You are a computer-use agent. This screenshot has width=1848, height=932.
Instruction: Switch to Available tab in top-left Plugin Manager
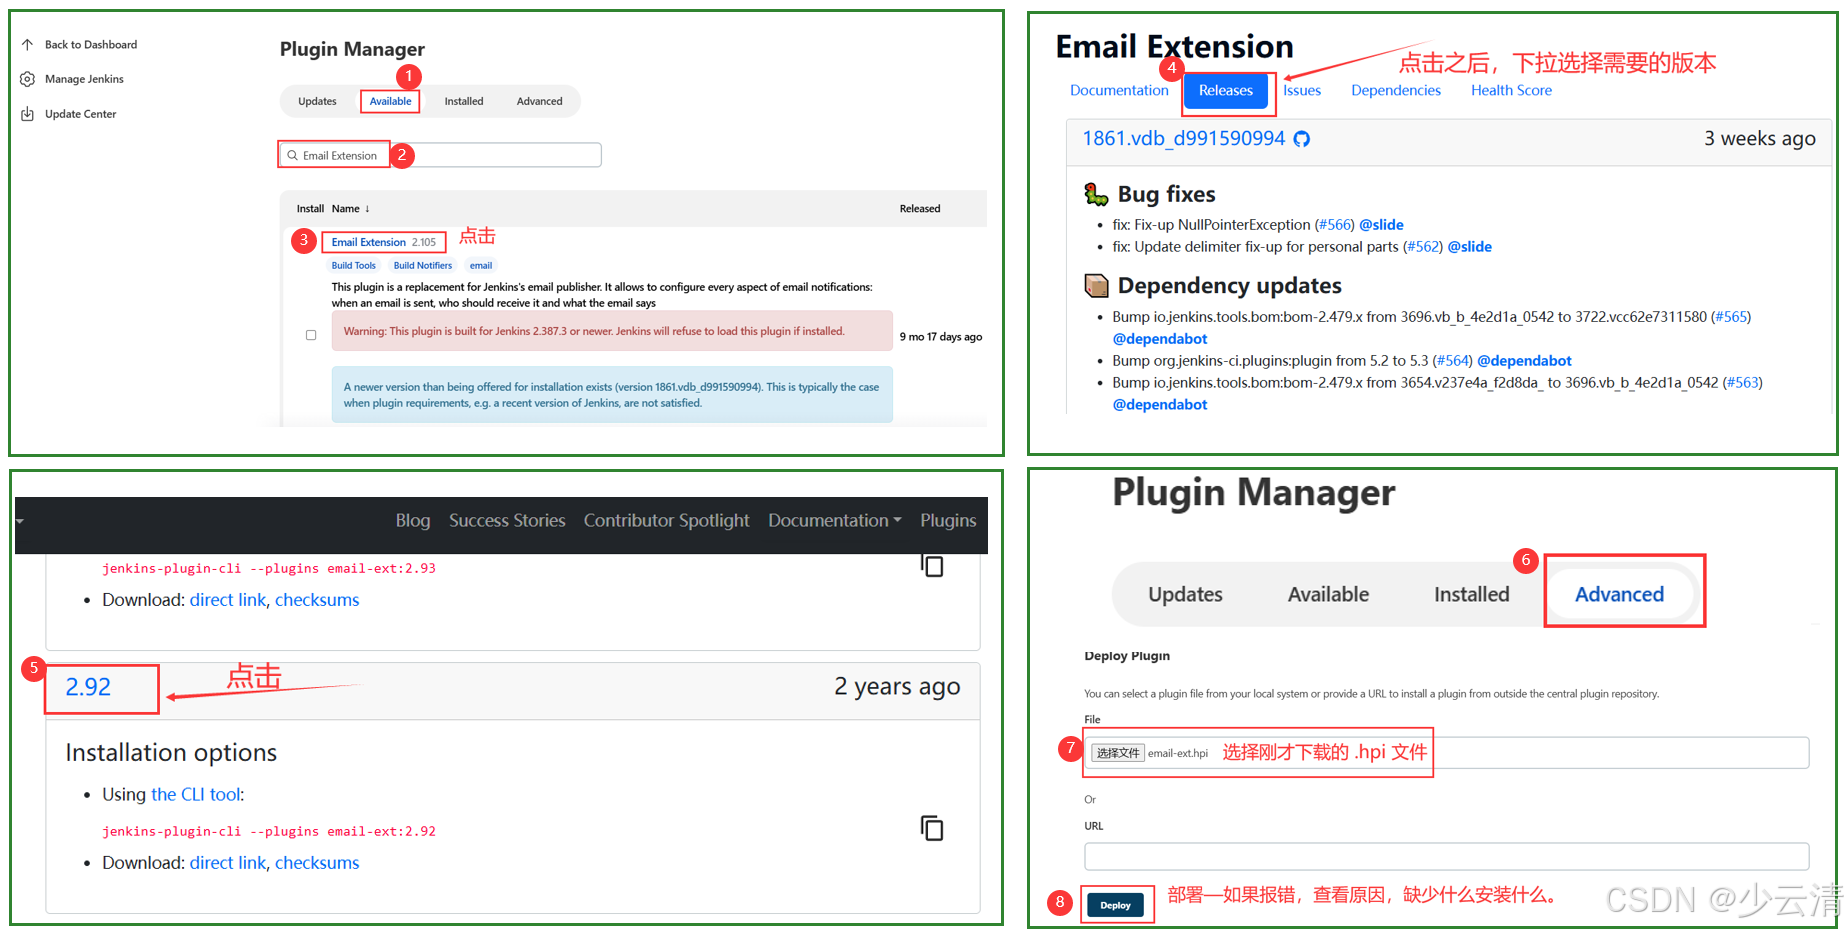tap(390, 101)
